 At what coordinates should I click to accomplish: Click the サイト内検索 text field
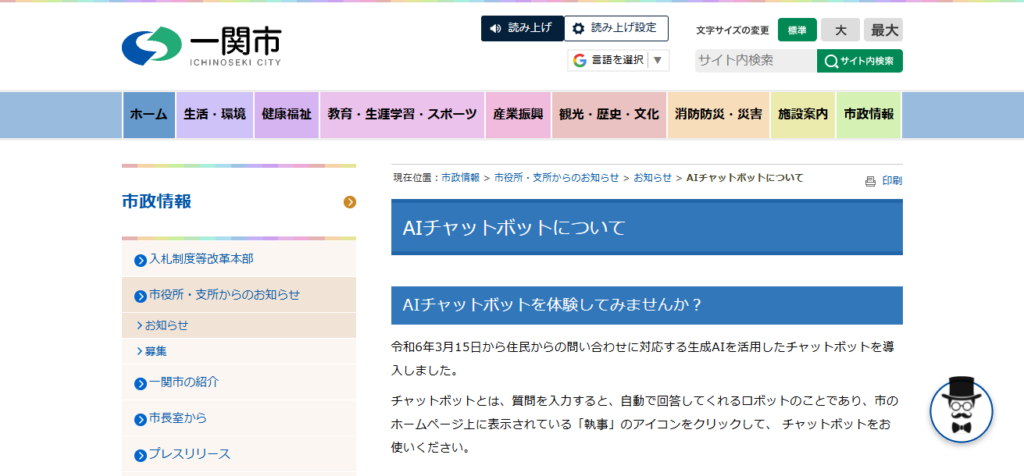click(x=755, y=61)
